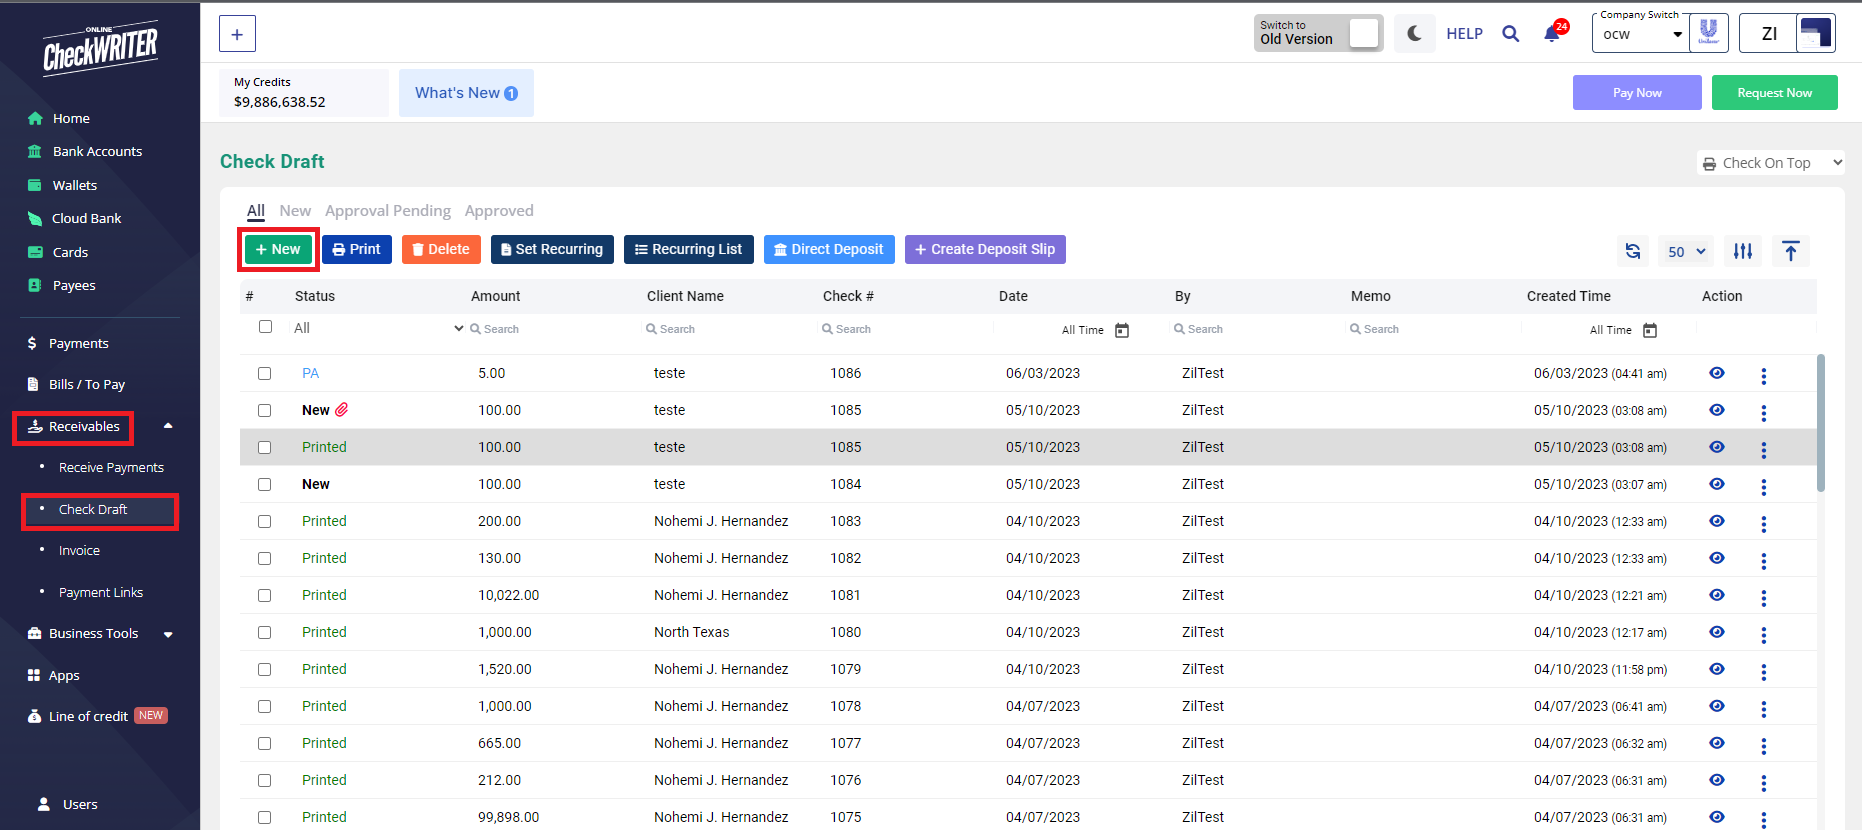Image resolution: width=1862 pixels, height=830 pixels.
Task: Expand Business Tools in sidebar
Action: 168,634
